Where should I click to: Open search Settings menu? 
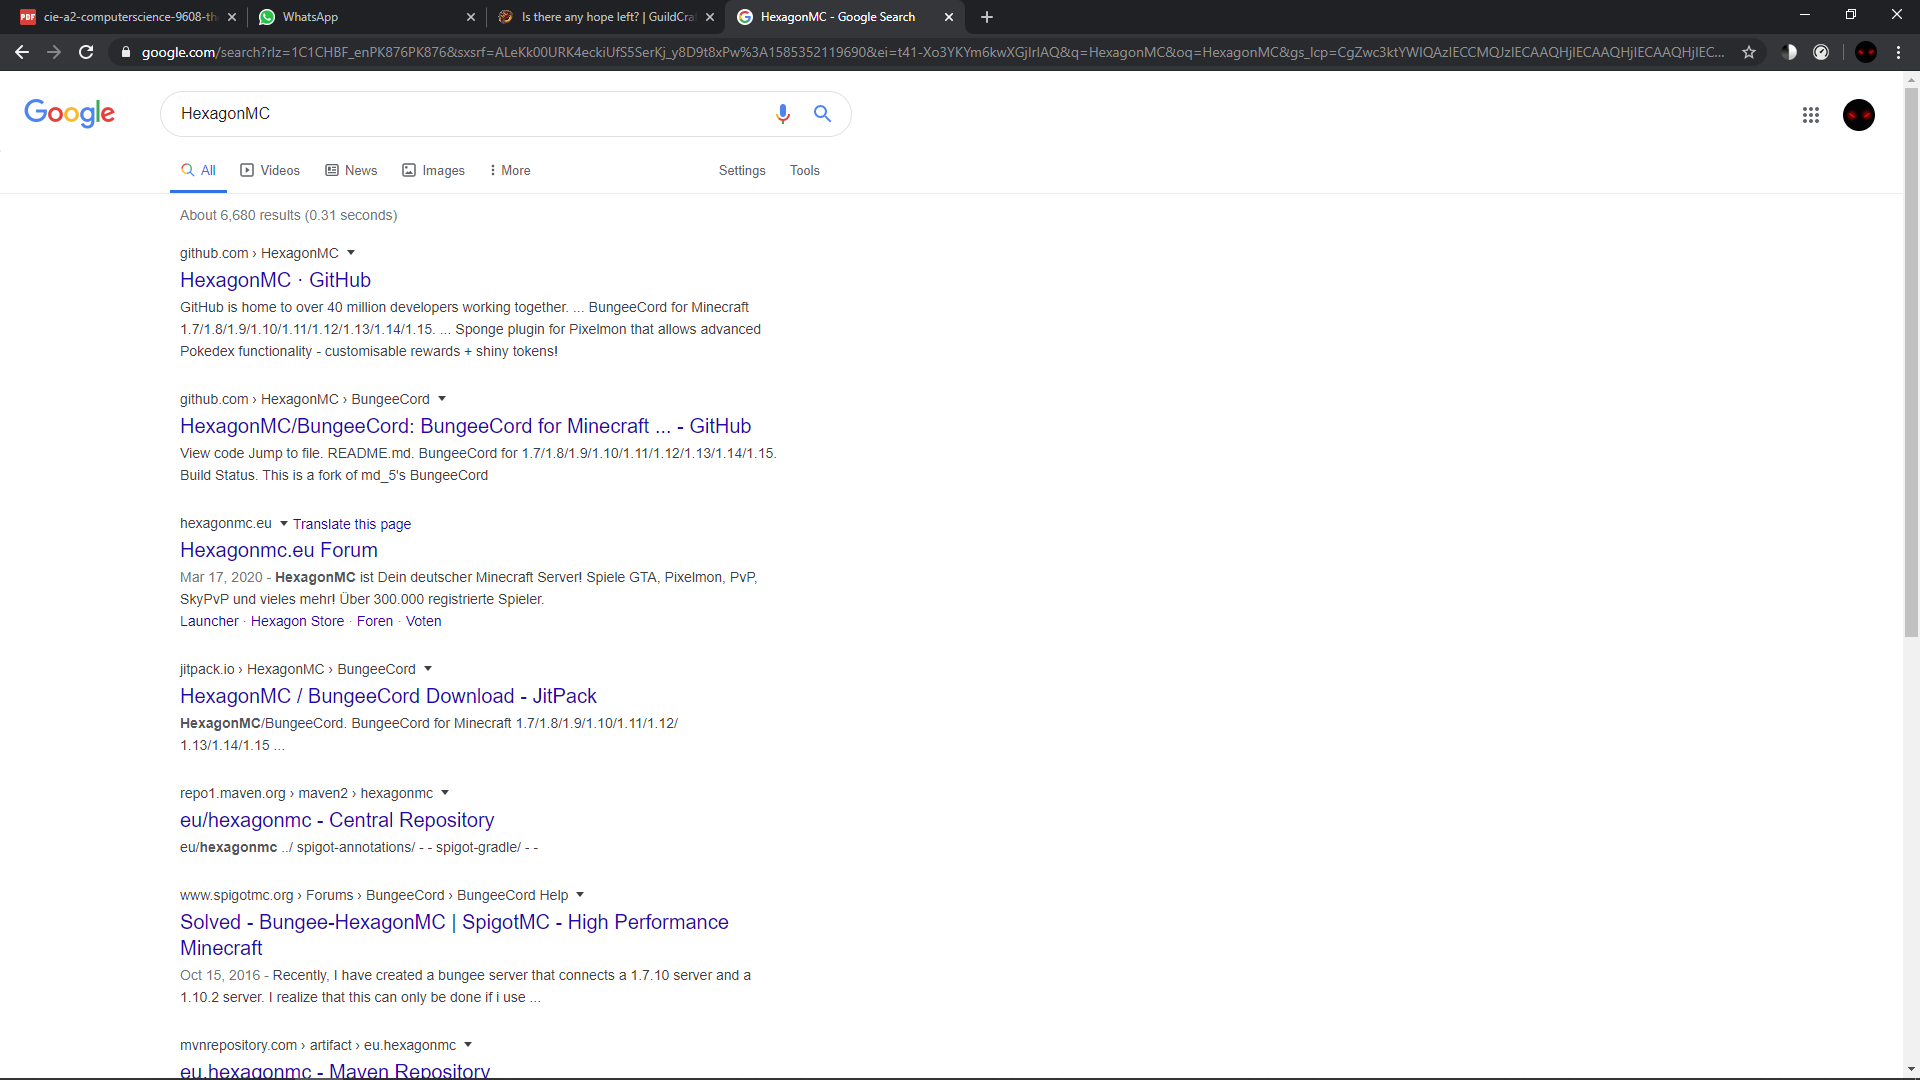tap(742, 171)
